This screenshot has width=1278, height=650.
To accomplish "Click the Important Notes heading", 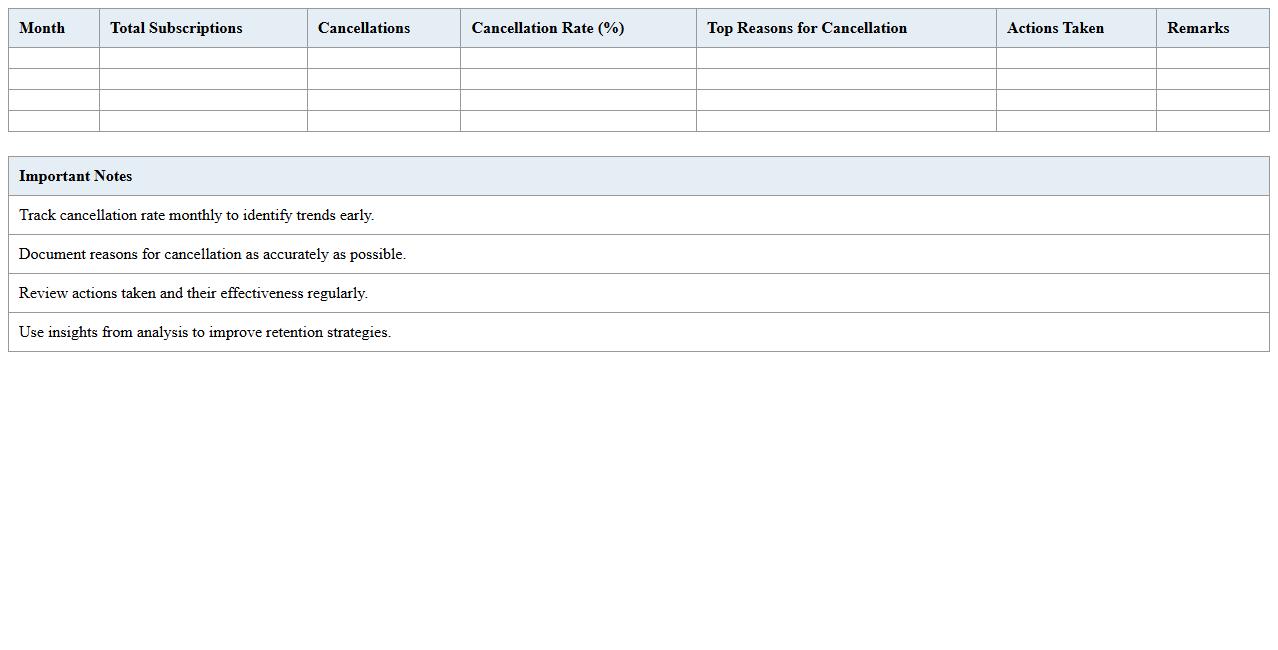I will 76,176.
